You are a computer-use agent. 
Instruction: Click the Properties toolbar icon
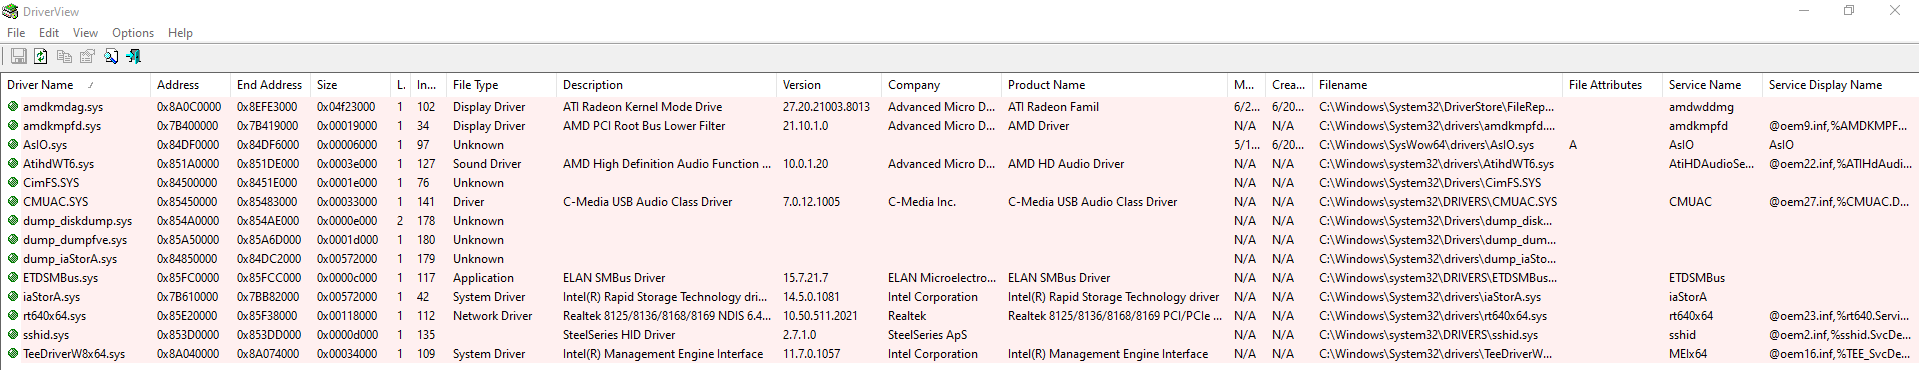click(87, 57)
